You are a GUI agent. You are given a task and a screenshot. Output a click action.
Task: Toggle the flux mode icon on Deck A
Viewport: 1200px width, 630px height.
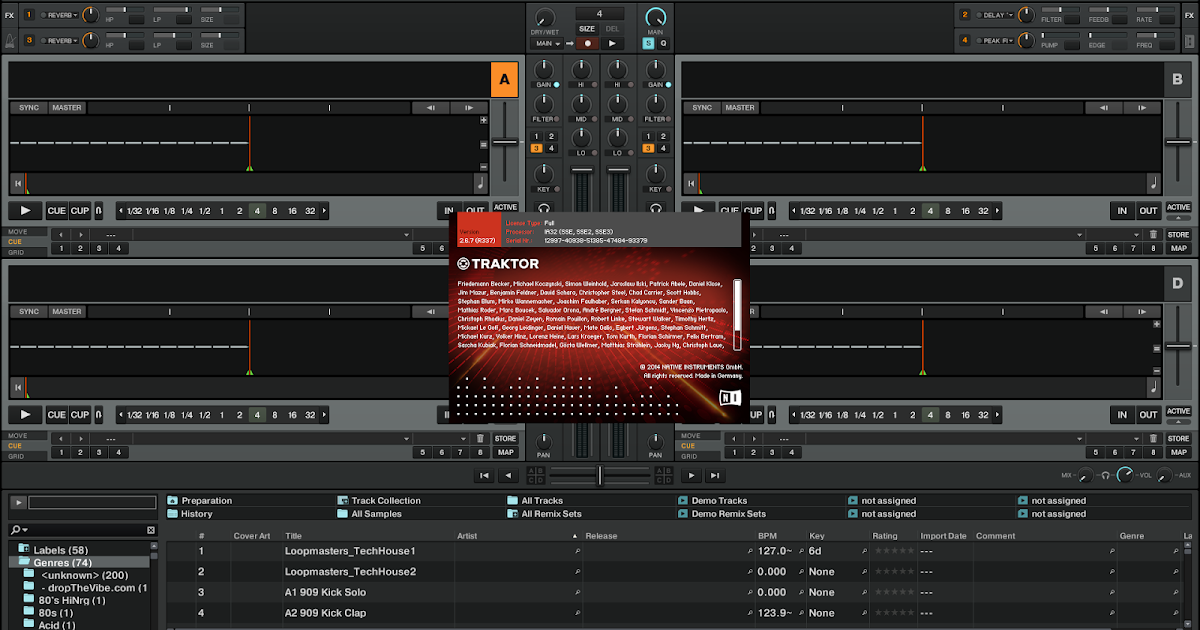[x=98, y=211]
